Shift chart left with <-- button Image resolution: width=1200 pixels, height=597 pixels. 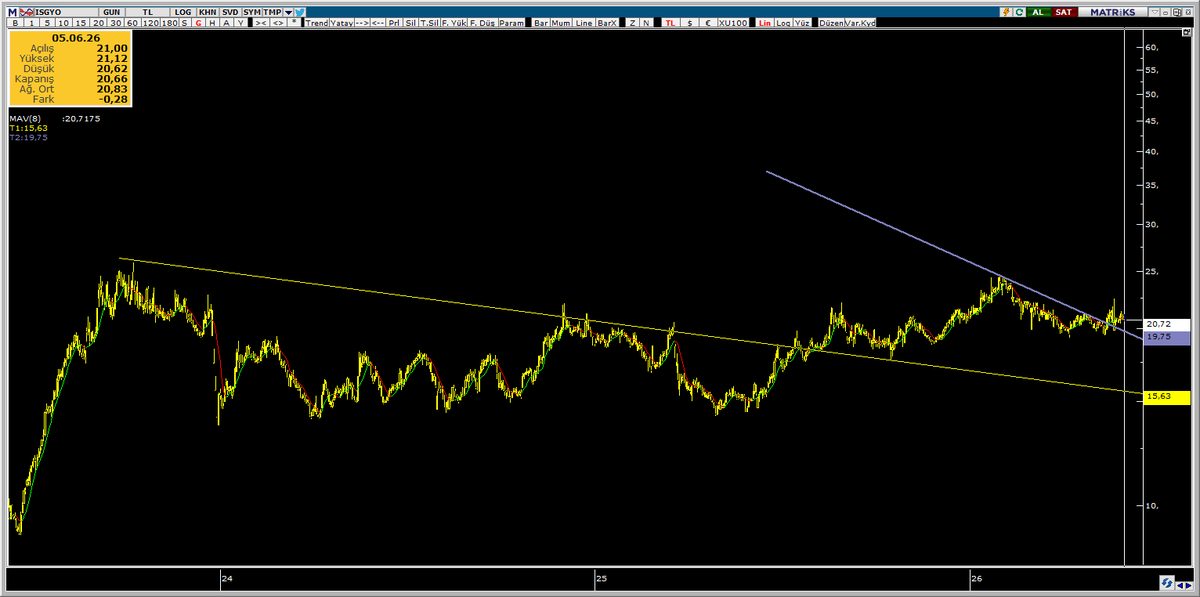[x=379, y=23]
